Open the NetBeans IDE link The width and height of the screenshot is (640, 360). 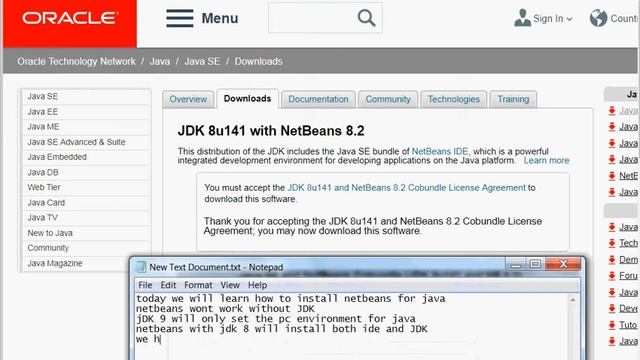[x=440, y=151]
